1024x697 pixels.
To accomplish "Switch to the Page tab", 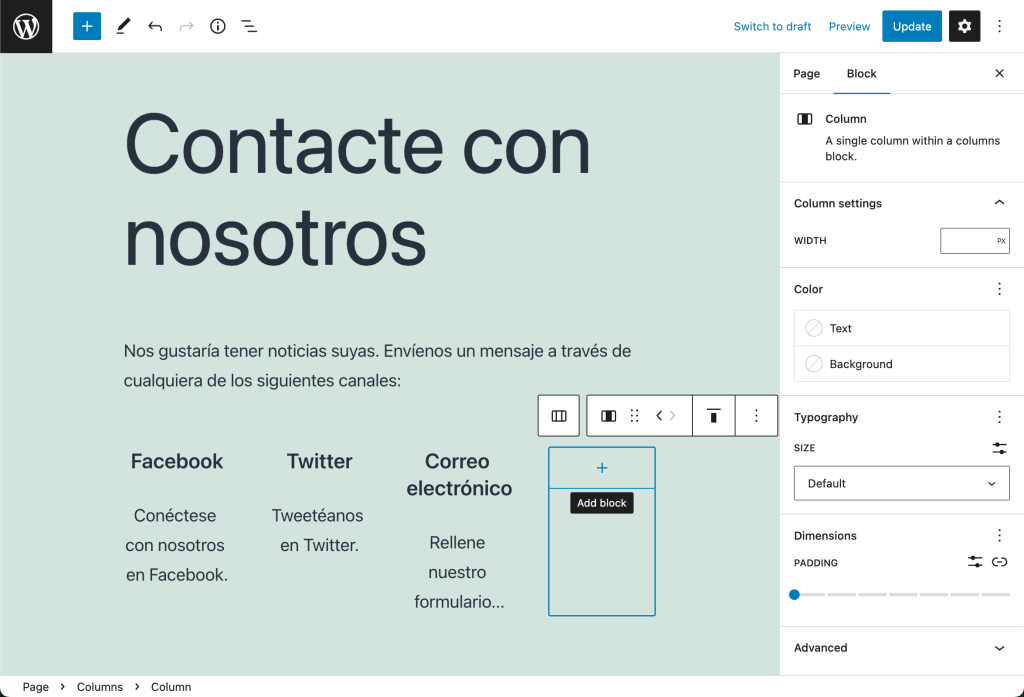I will [x=806, y=73].
